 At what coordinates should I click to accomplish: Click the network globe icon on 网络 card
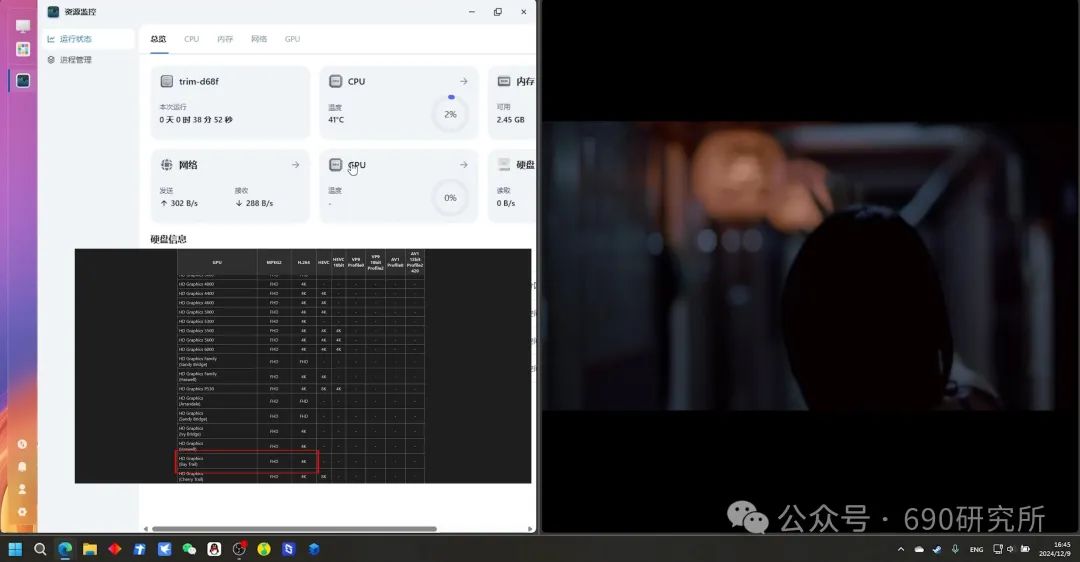coord(167,165)
